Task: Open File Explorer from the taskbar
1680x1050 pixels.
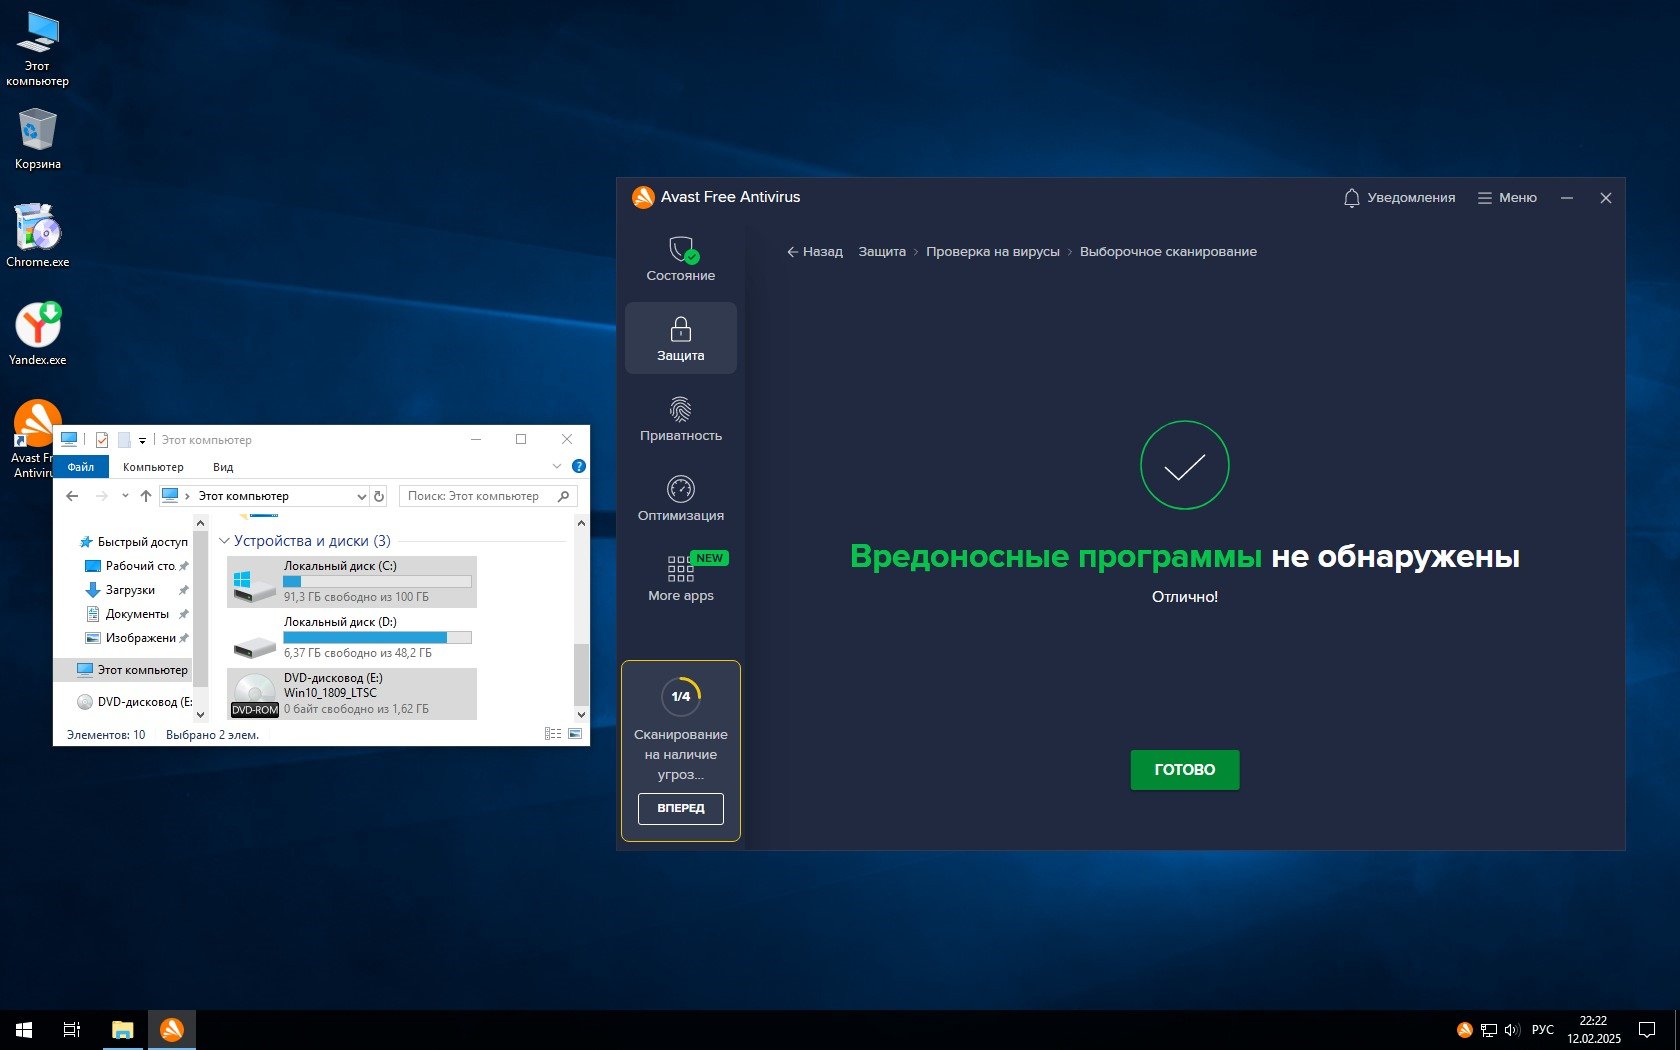Action: 122,1030
